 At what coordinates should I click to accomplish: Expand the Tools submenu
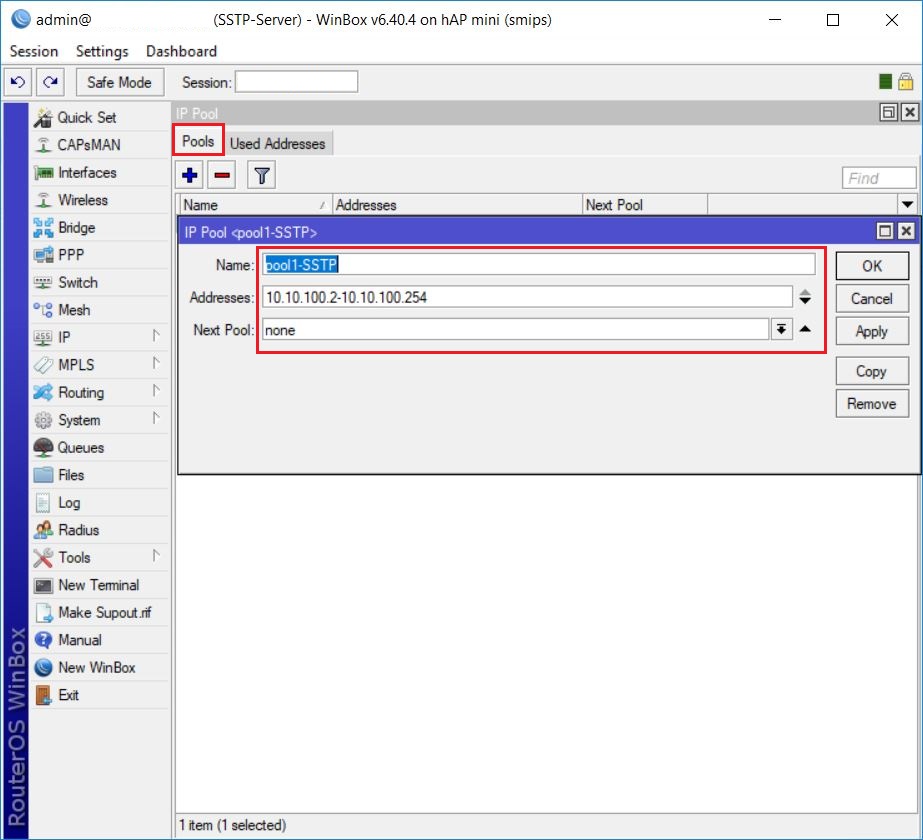tap(155, 556)
